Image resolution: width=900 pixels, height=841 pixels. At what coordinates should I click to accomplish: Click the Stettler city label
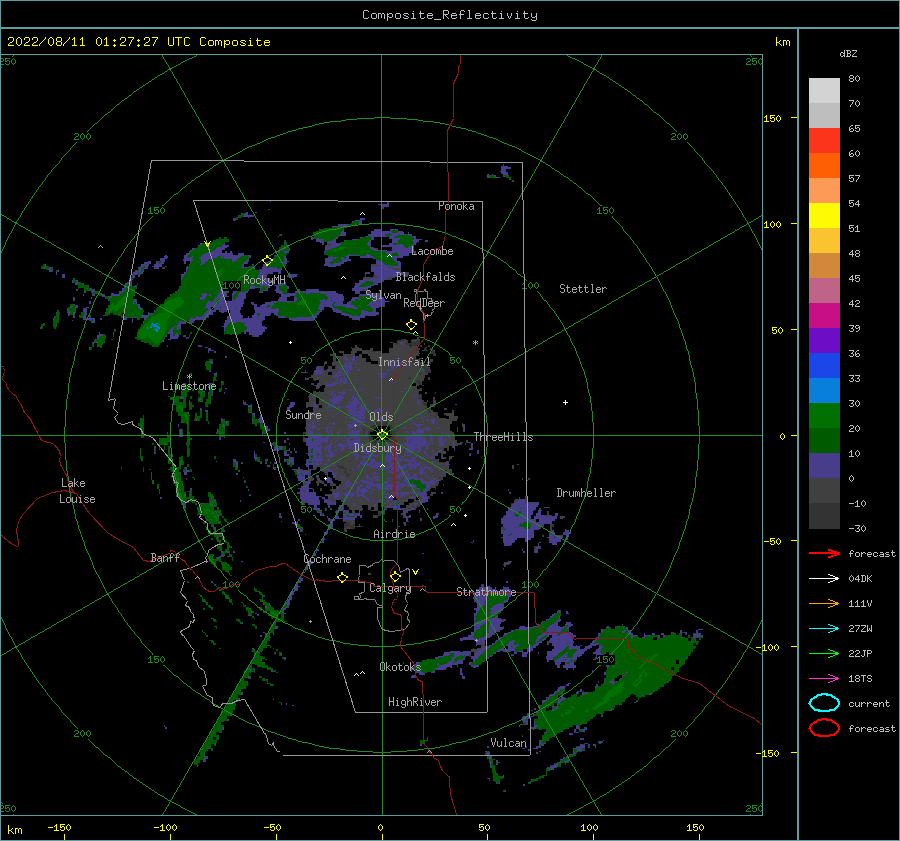pyautogui.click(x=583, y=289)
